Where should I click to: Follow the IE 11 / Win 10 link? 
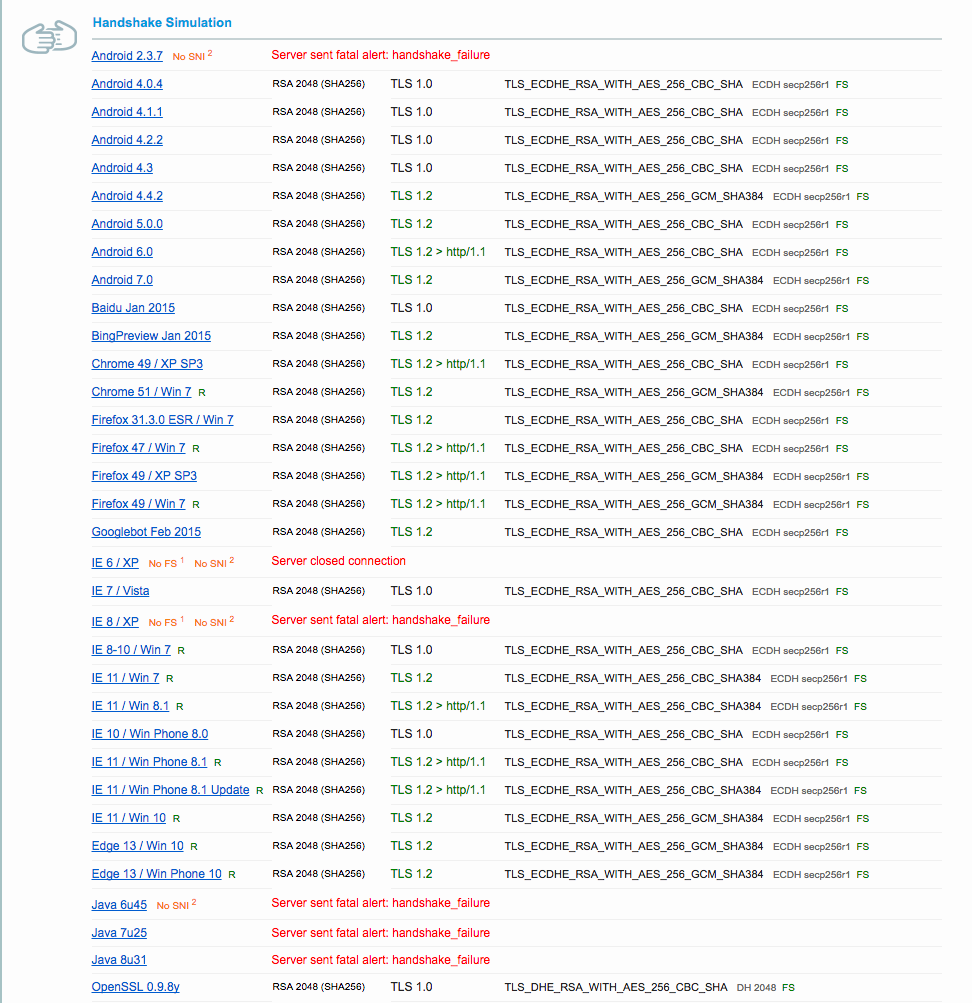pos(129,818)
